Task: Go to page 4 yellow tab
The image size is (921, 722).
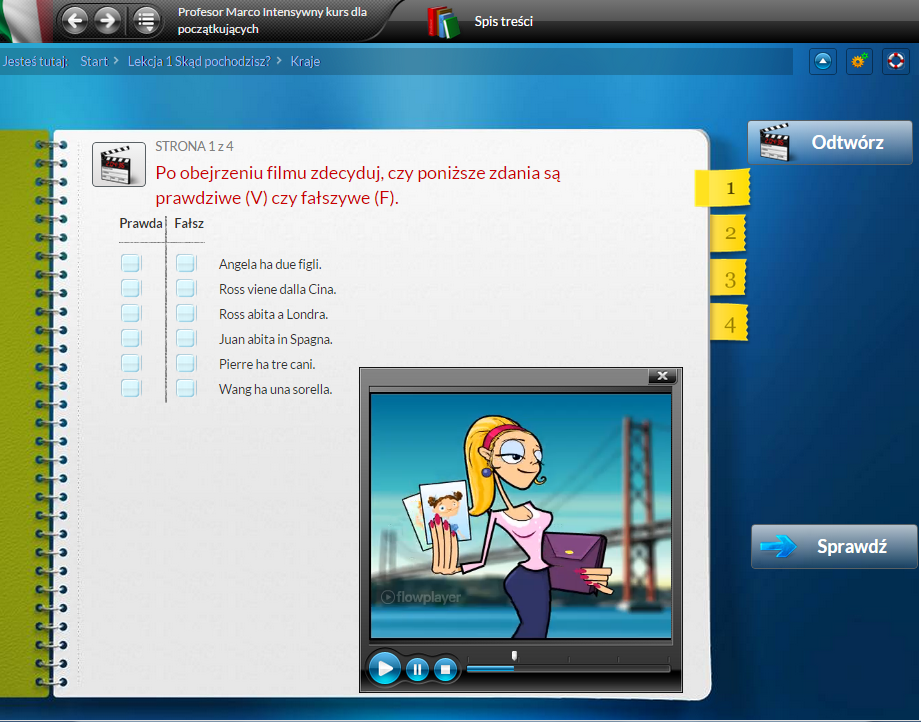Action: click(x=729, y=324)
